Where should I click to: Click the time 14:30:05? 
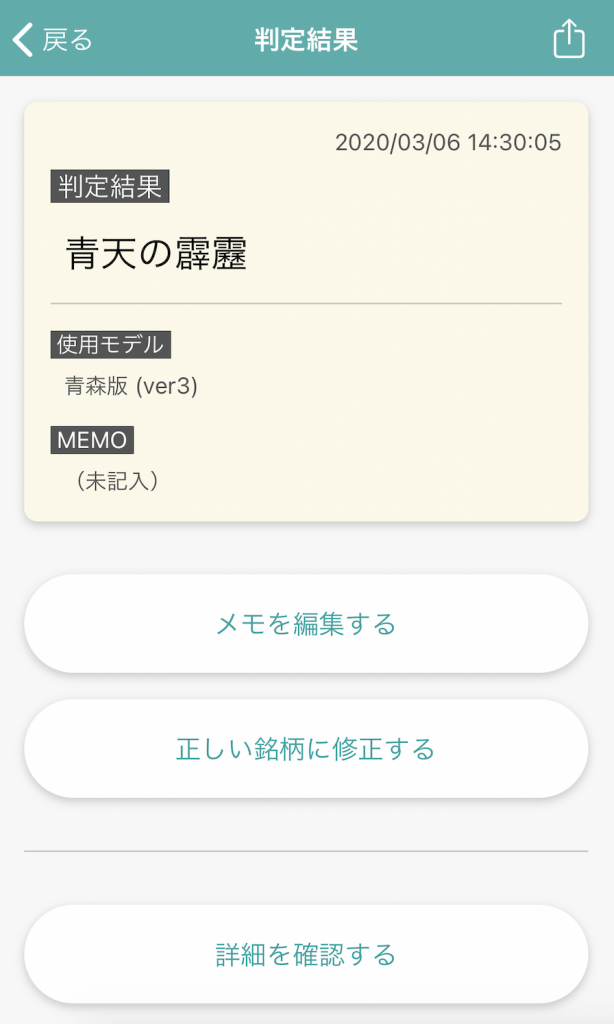click(x=514, y=142)
